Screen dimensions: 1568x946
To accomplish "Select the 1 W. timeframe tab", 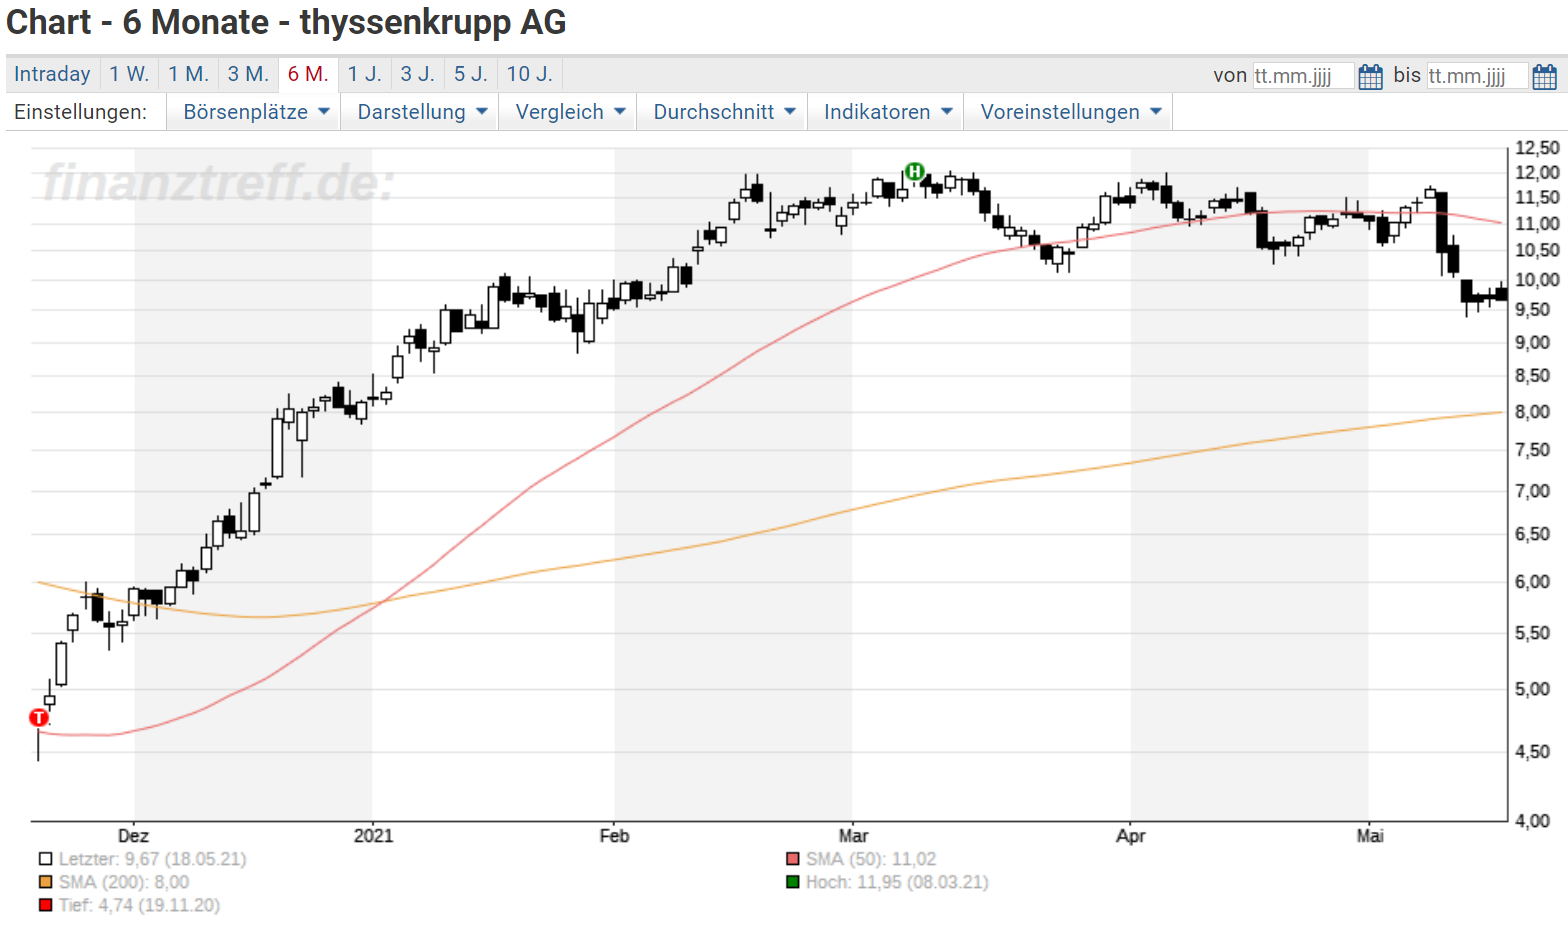I will pyautogui.click(x=129, y=74).
